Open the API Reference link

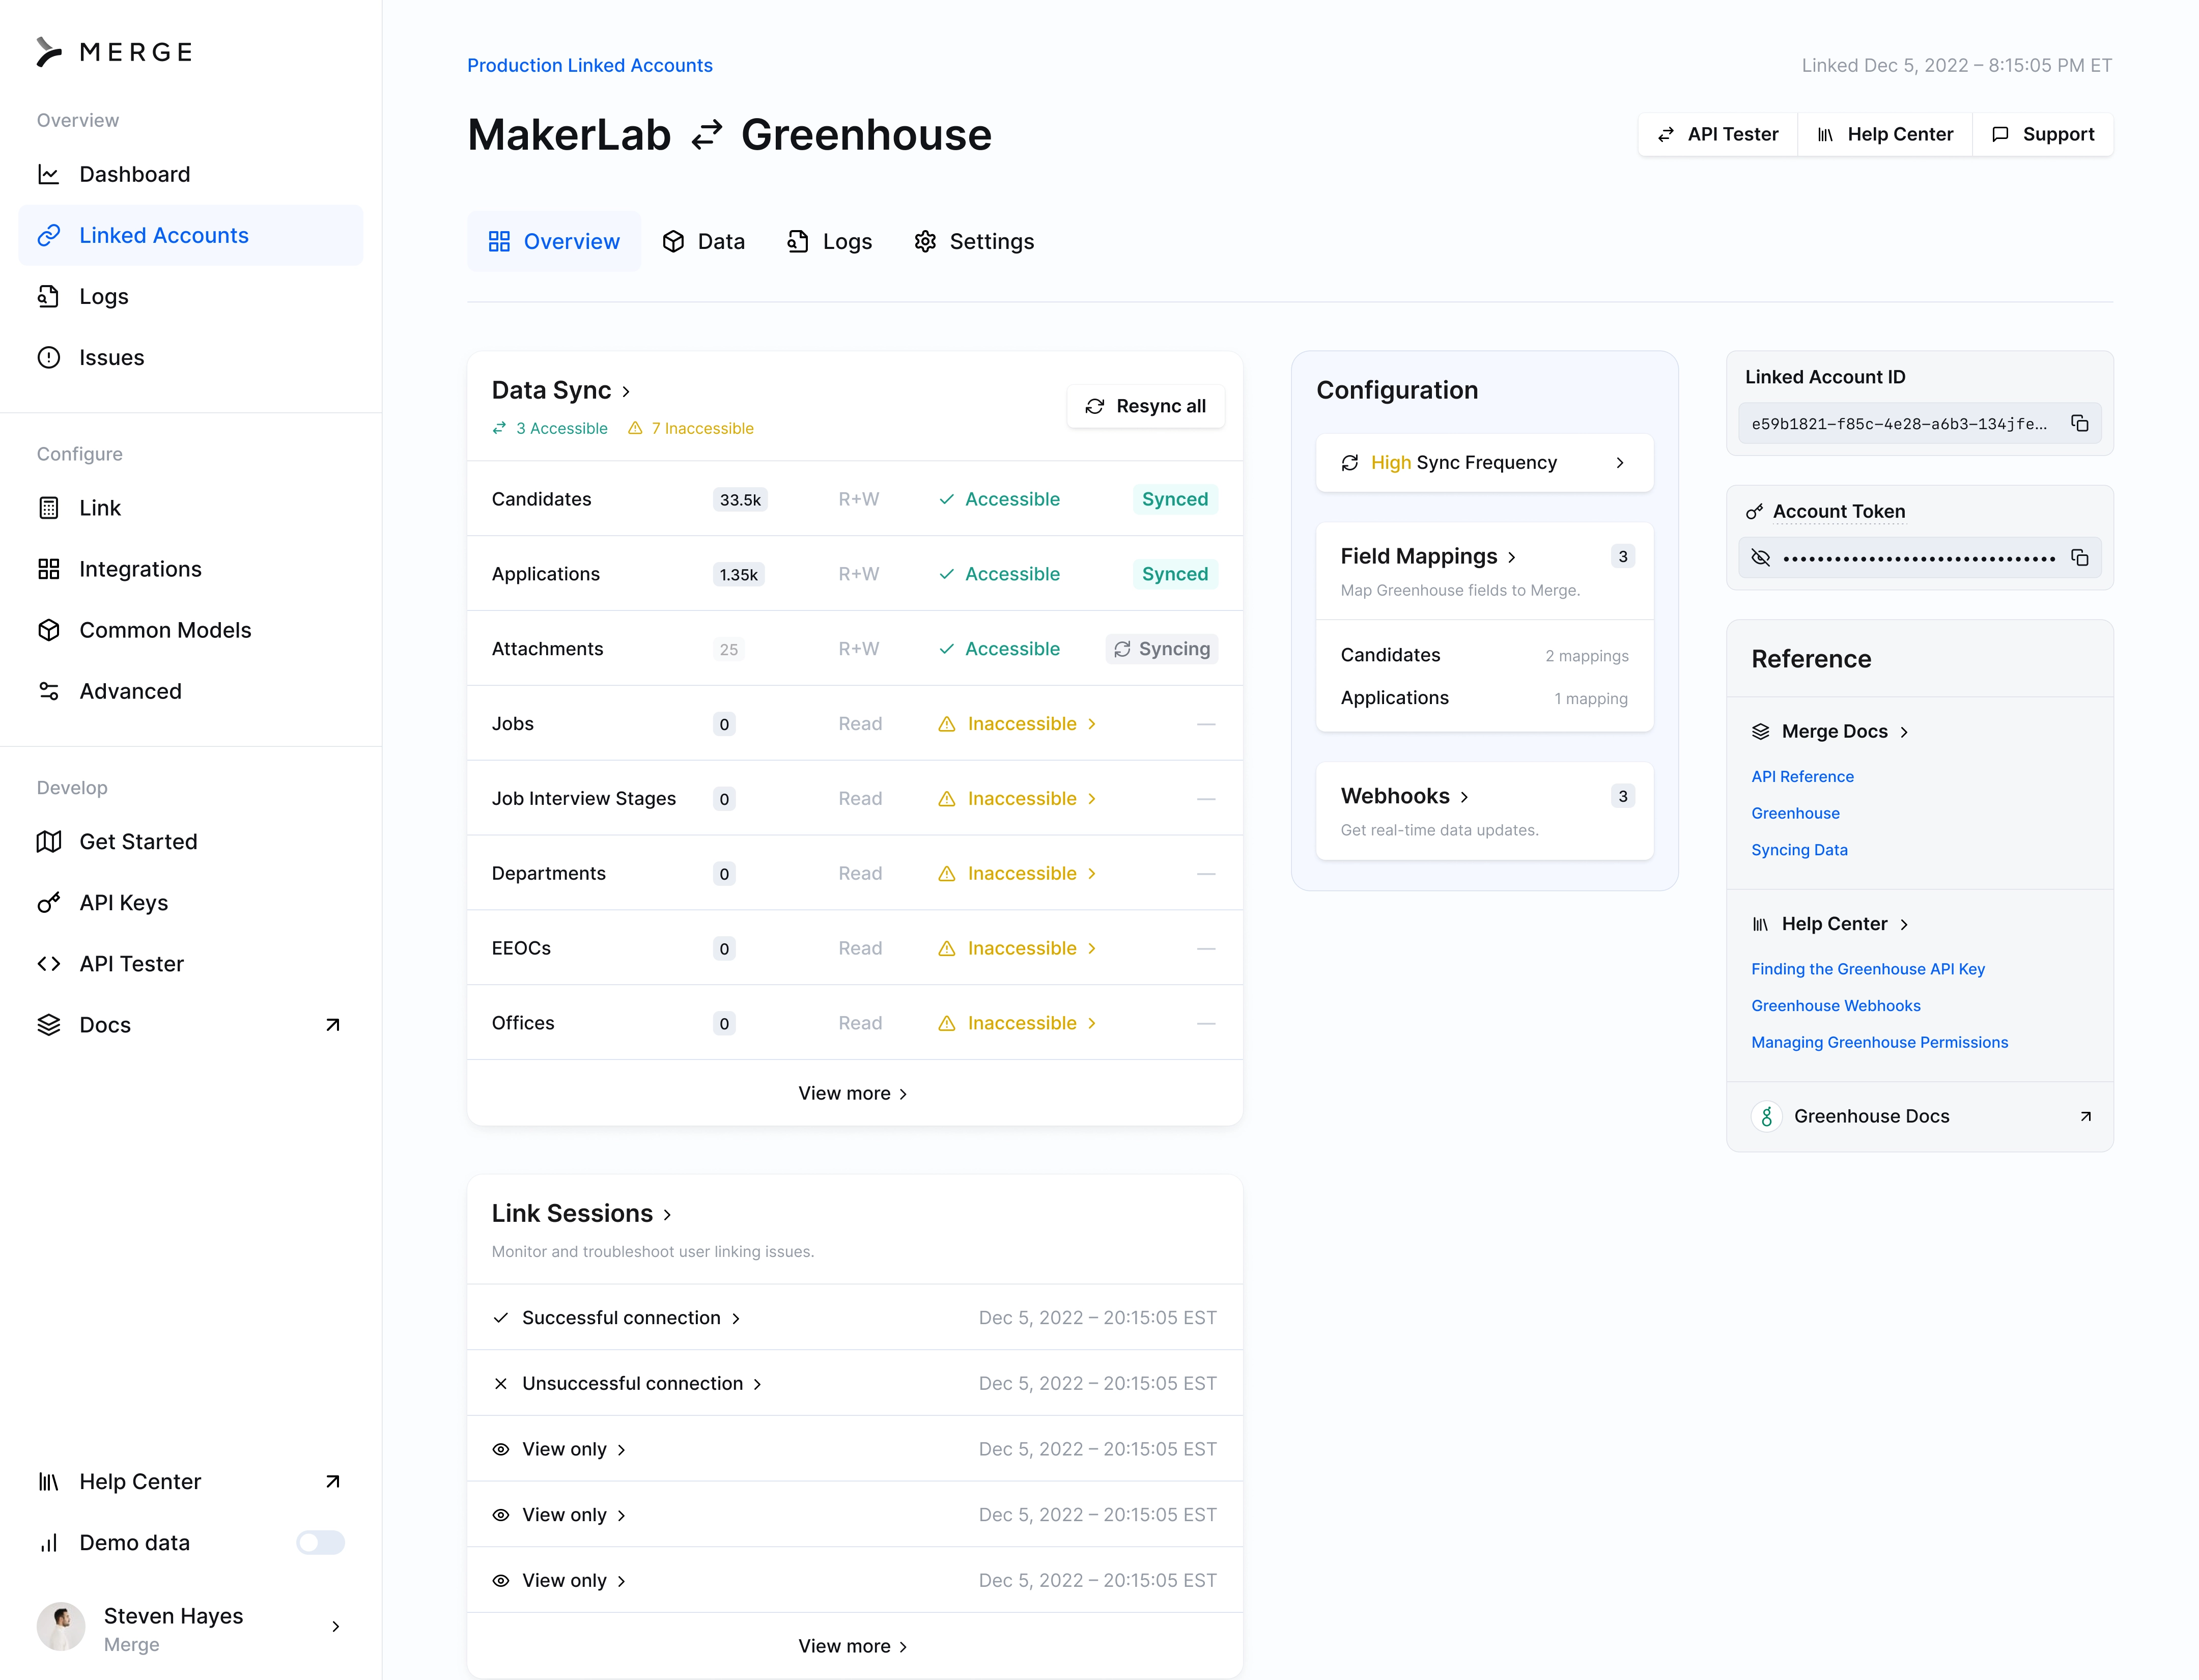pyautogui.click(x=1802, y=777)
